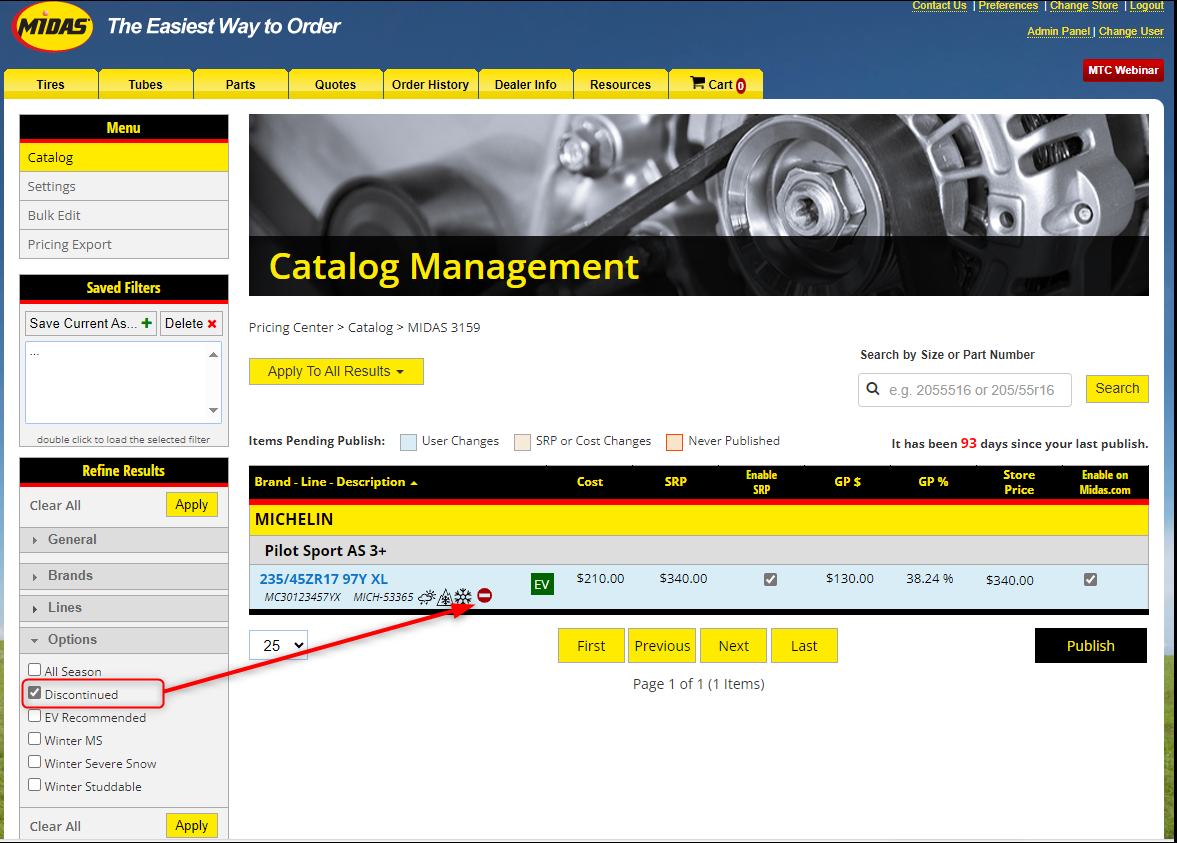This screenshot has width=1177, height=843.
Task: Select the Winter Studdable checkbox
Action: (x=35, y=785)
